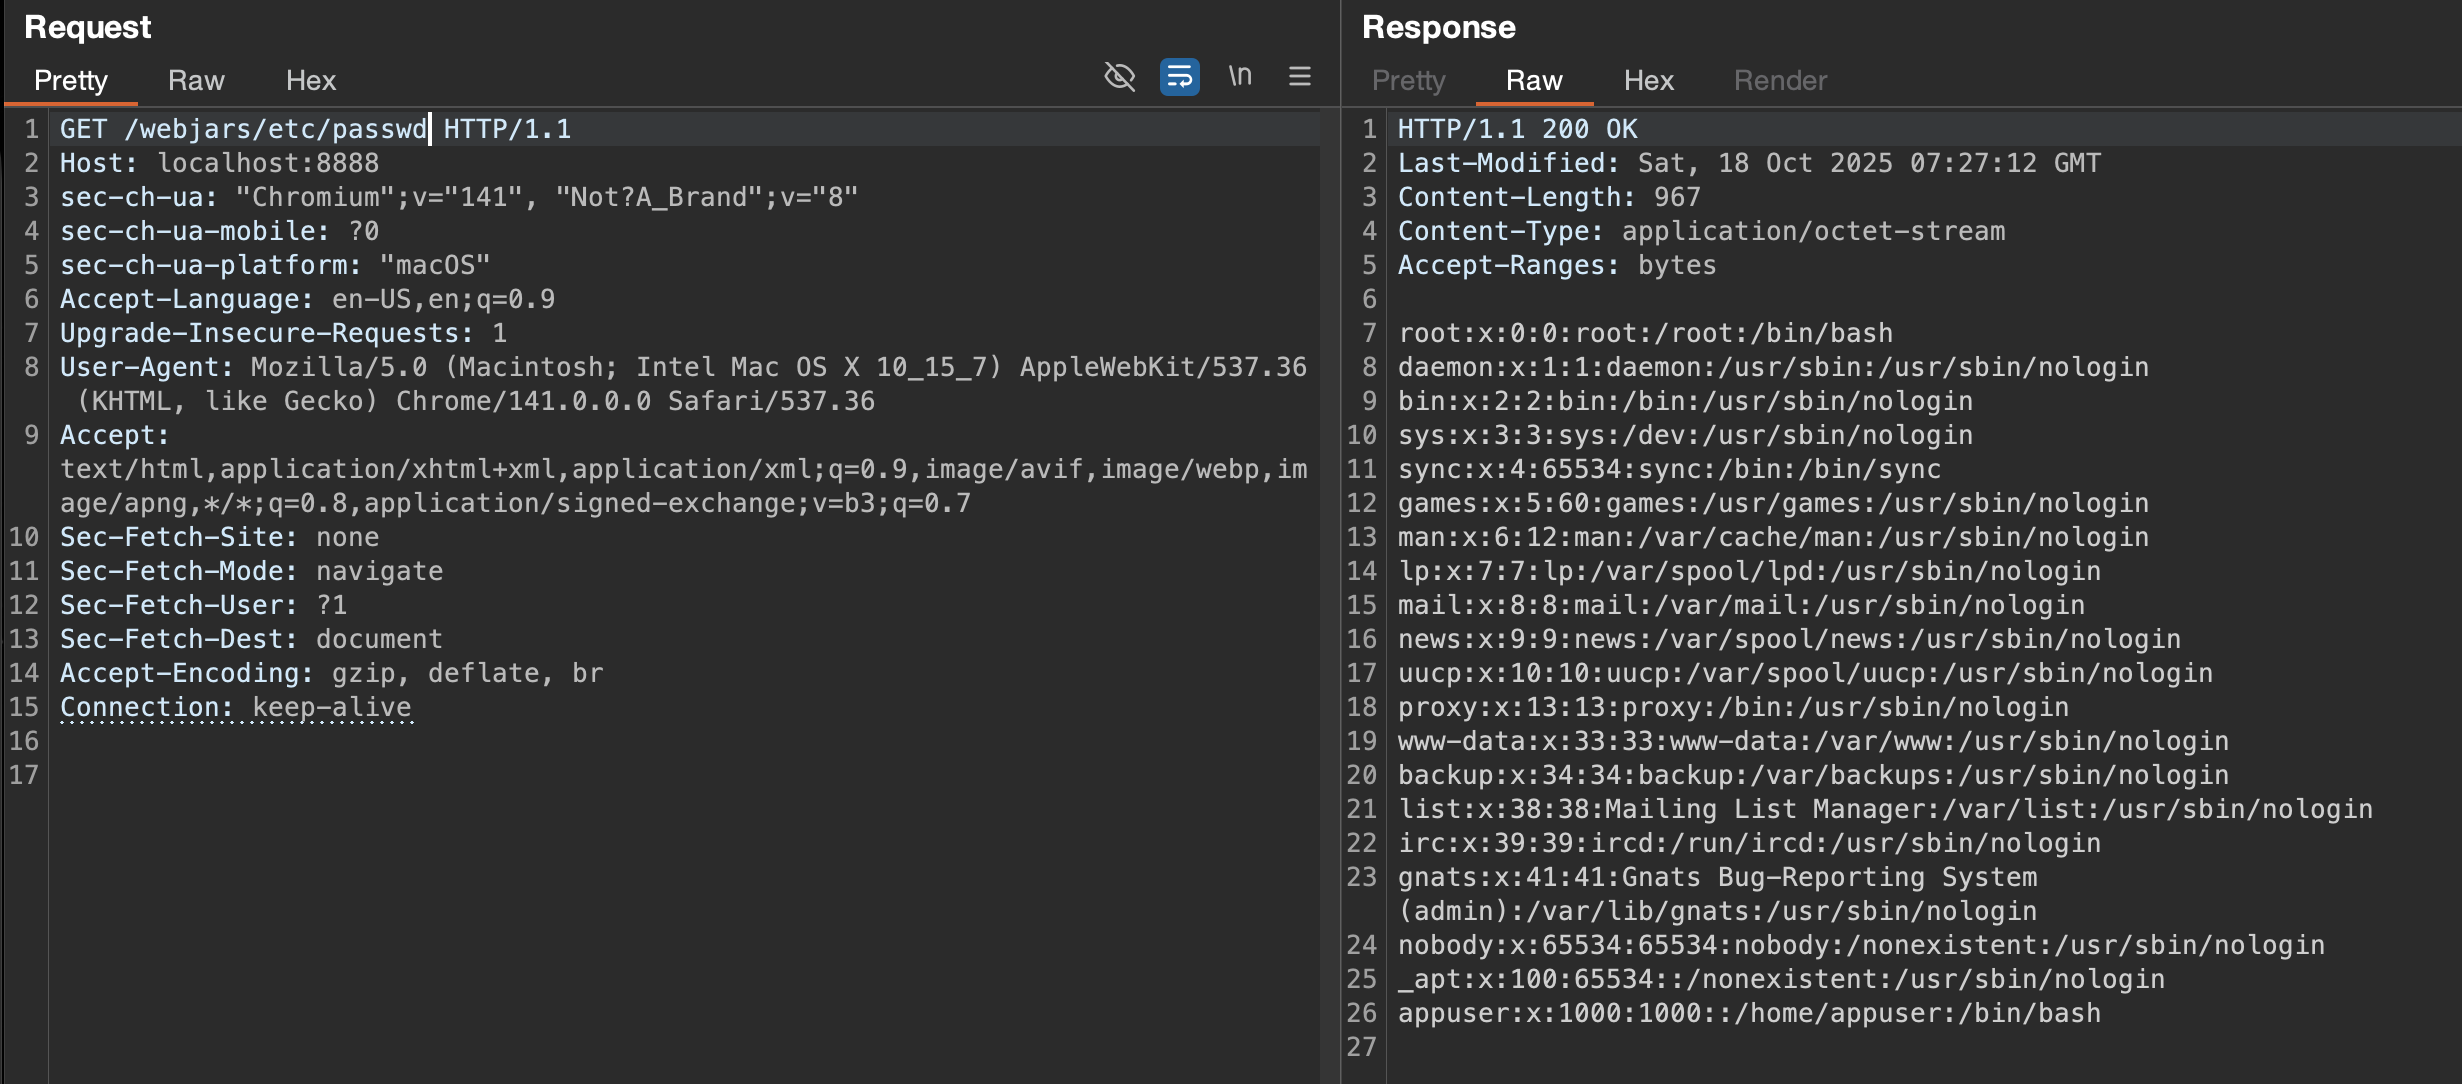The height and width of the screenshot is (1084, 2462).
Task: Open the Response Render tab
Action: (x=1779, y=81)
